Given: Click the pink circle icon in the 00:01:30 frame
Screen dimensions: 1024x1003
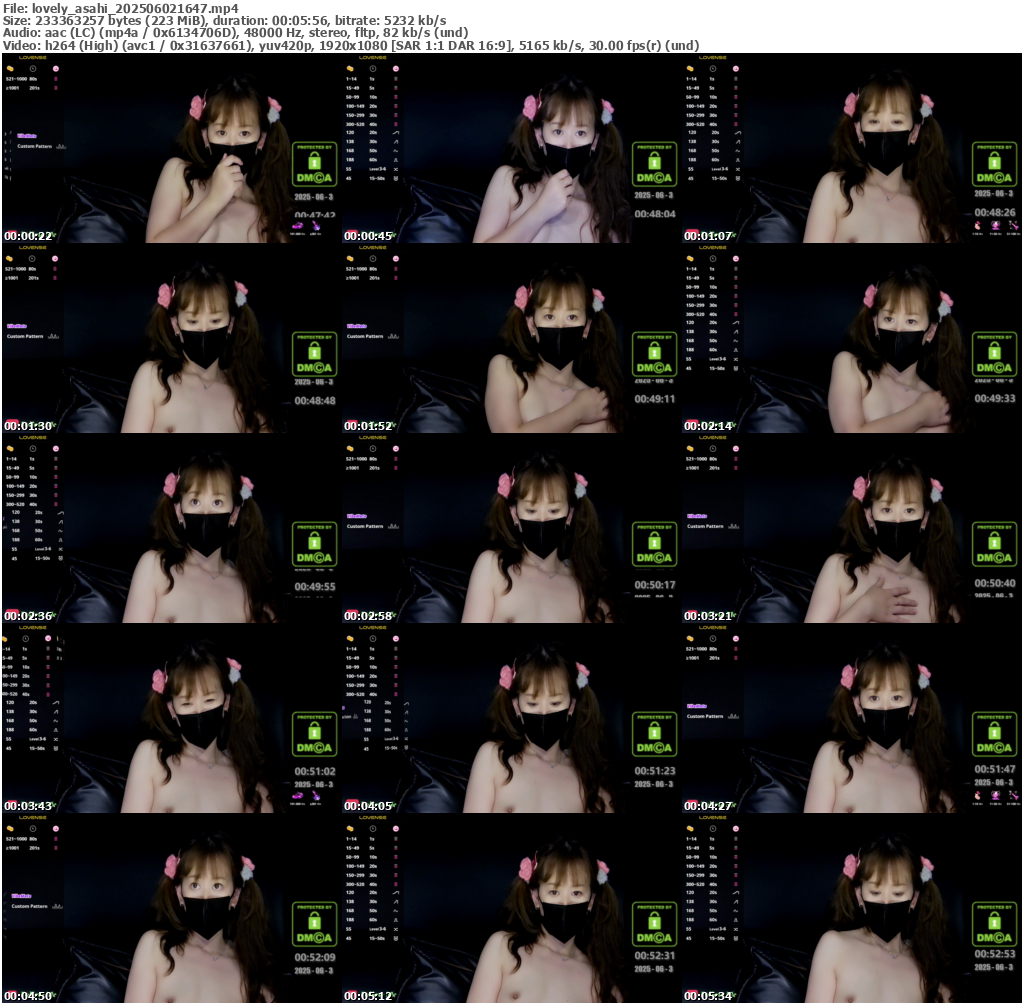Looking at the screenshot, I should click(x=55, y=258).
